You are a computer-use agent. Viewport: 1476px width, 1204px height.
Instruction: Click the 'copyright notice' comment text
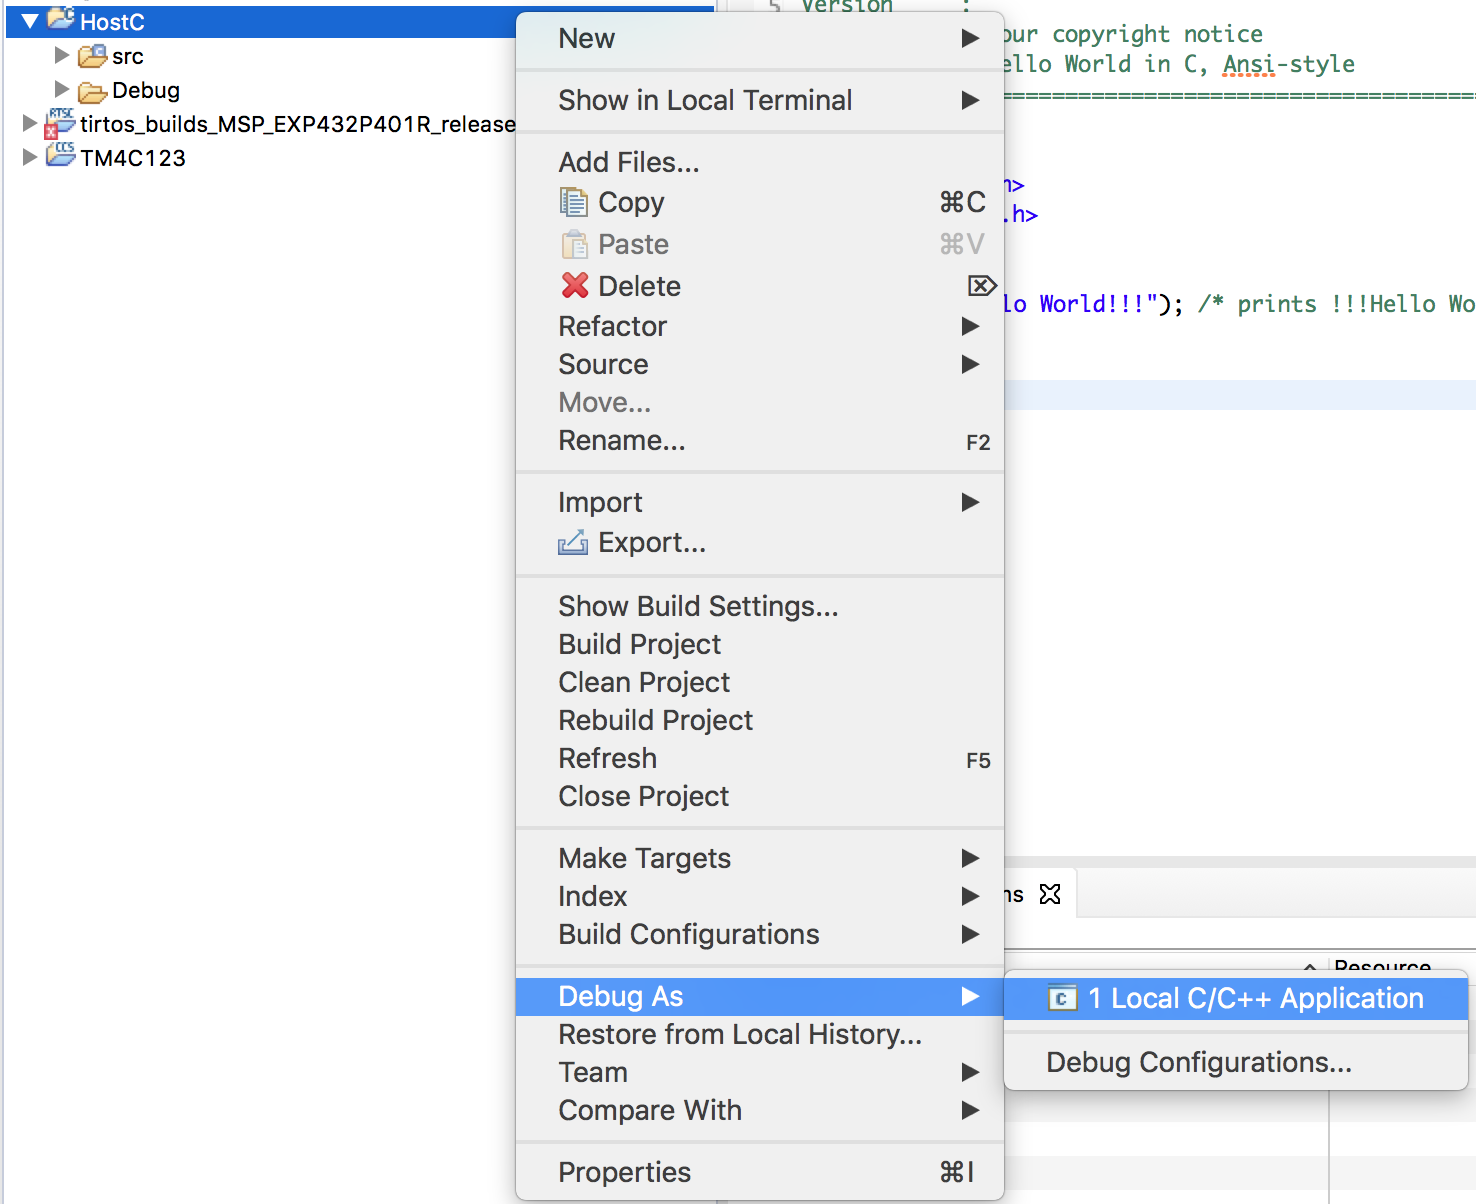[x=1157, y=34]
